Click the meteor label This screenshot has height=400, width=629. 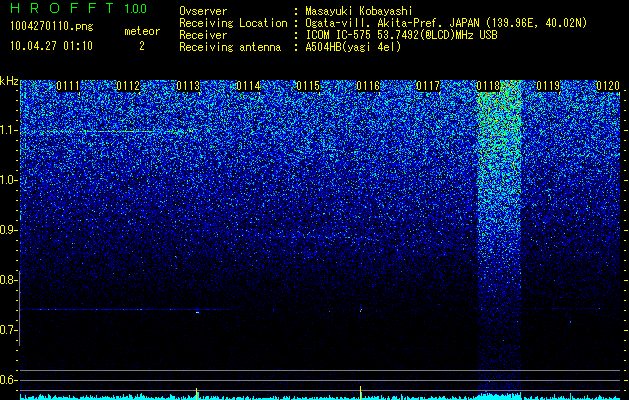(x=142, y=31)
